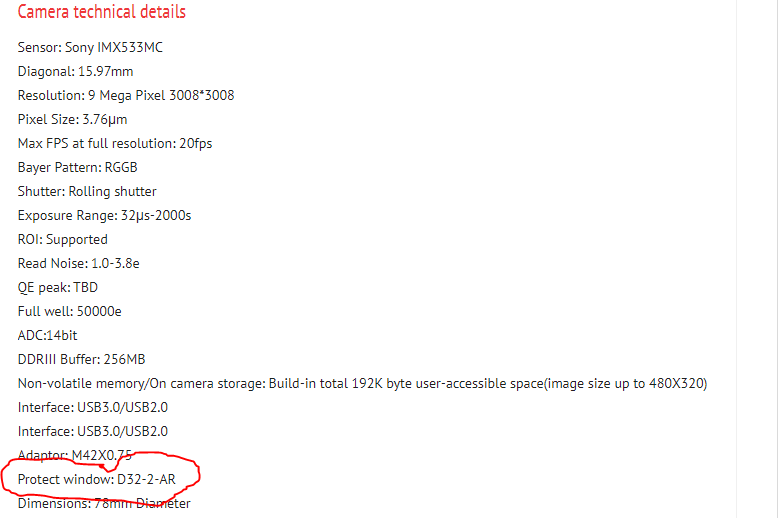Screen dimensions: 778x518
Task: Click the Shutter: Rolling shutter line
Action: [87, 191]
